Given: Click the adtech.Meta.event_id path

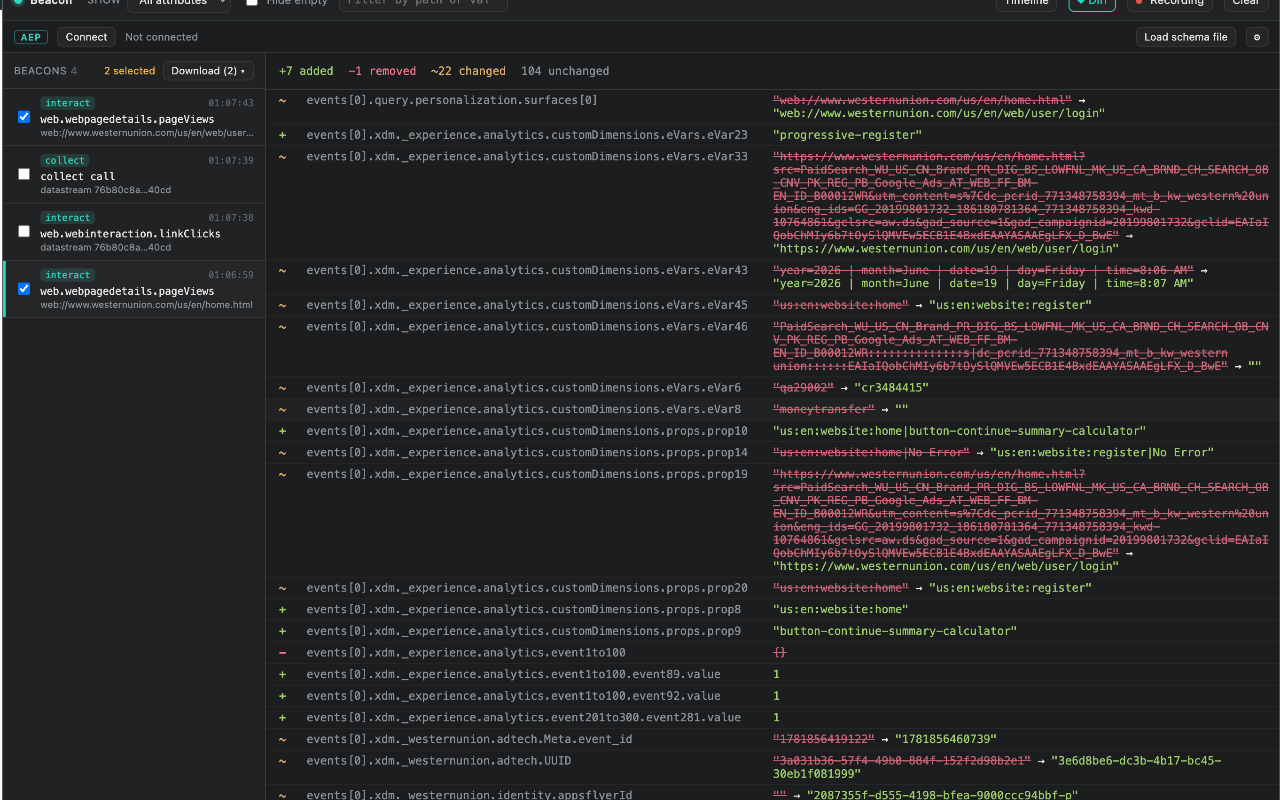Looking at the screenshot, I should 469,740.
